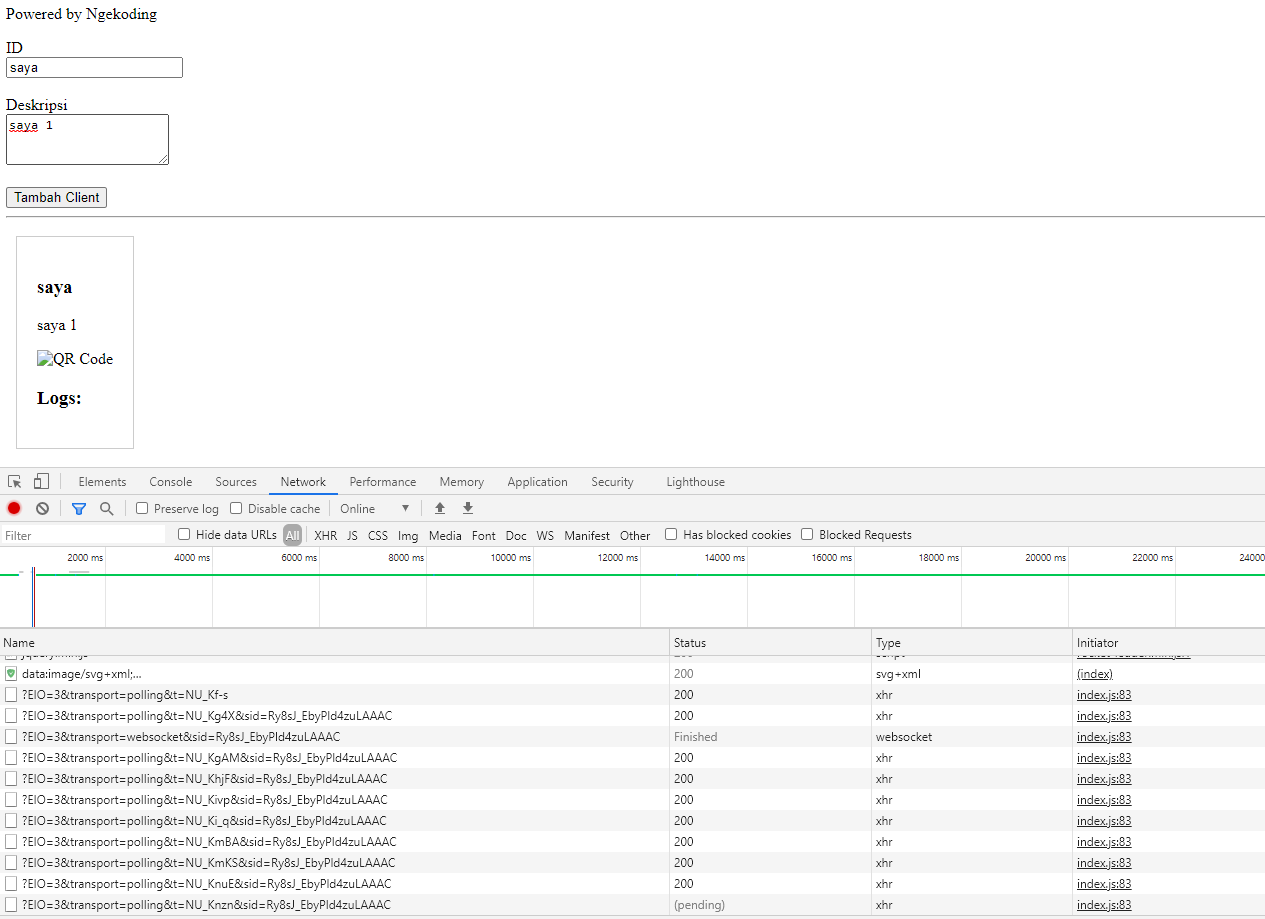Activate the inspect element picker icon
The image size is (1265, 919).
pyautogui.click(x=15, y=482)
